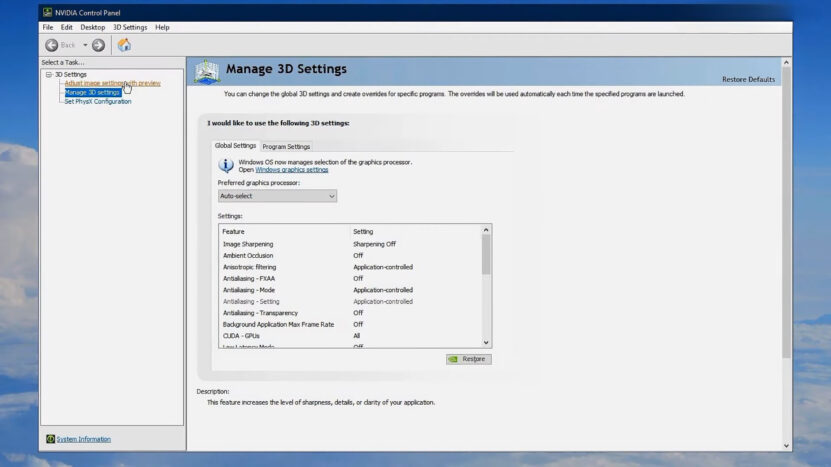Click the blue info icon
The width and height of the screenshot is (831, 467).
click(226, 165)
